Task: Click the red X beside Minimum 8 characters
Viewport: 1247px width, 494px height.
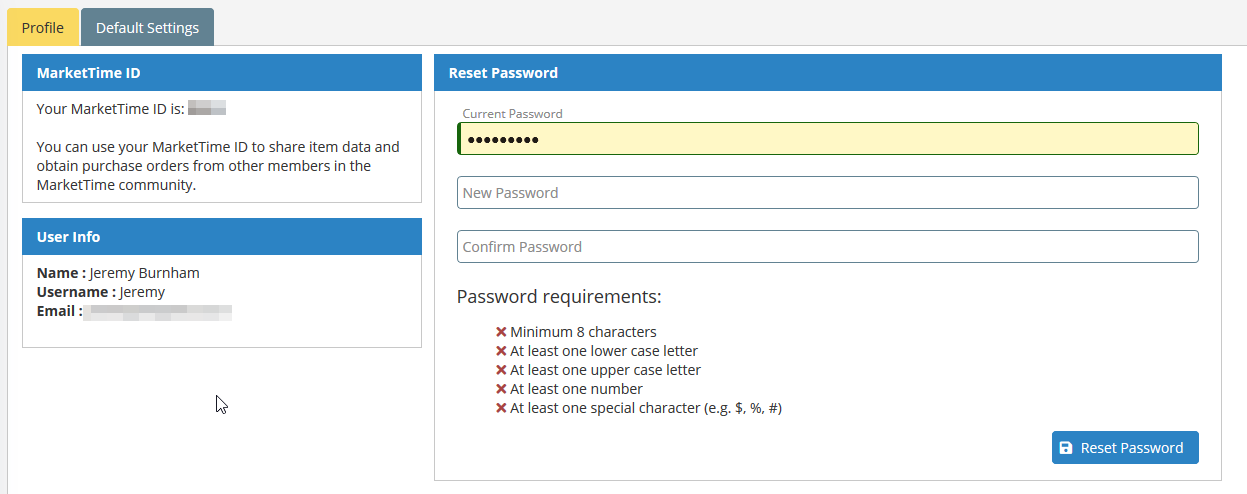Action: (501, 332)
